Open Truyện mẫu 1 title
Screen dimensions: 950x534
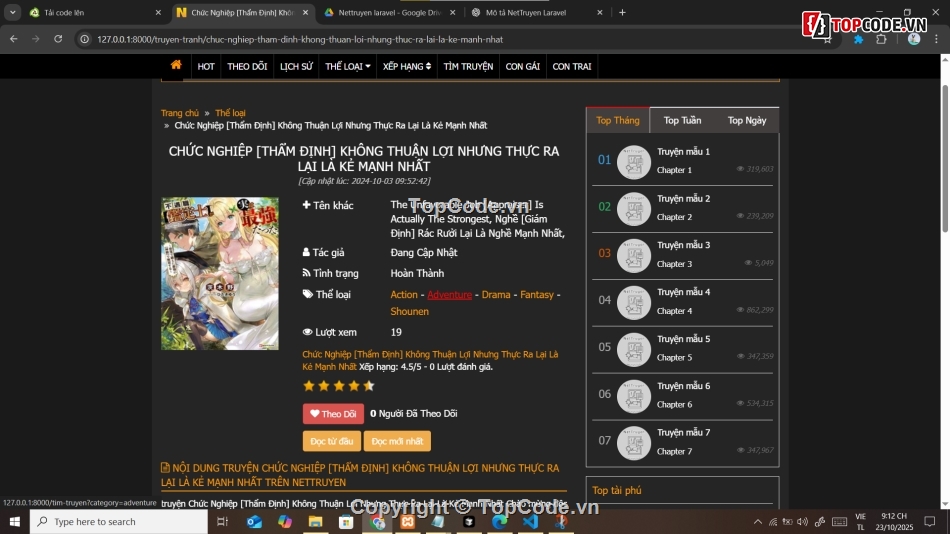[683, 152]
